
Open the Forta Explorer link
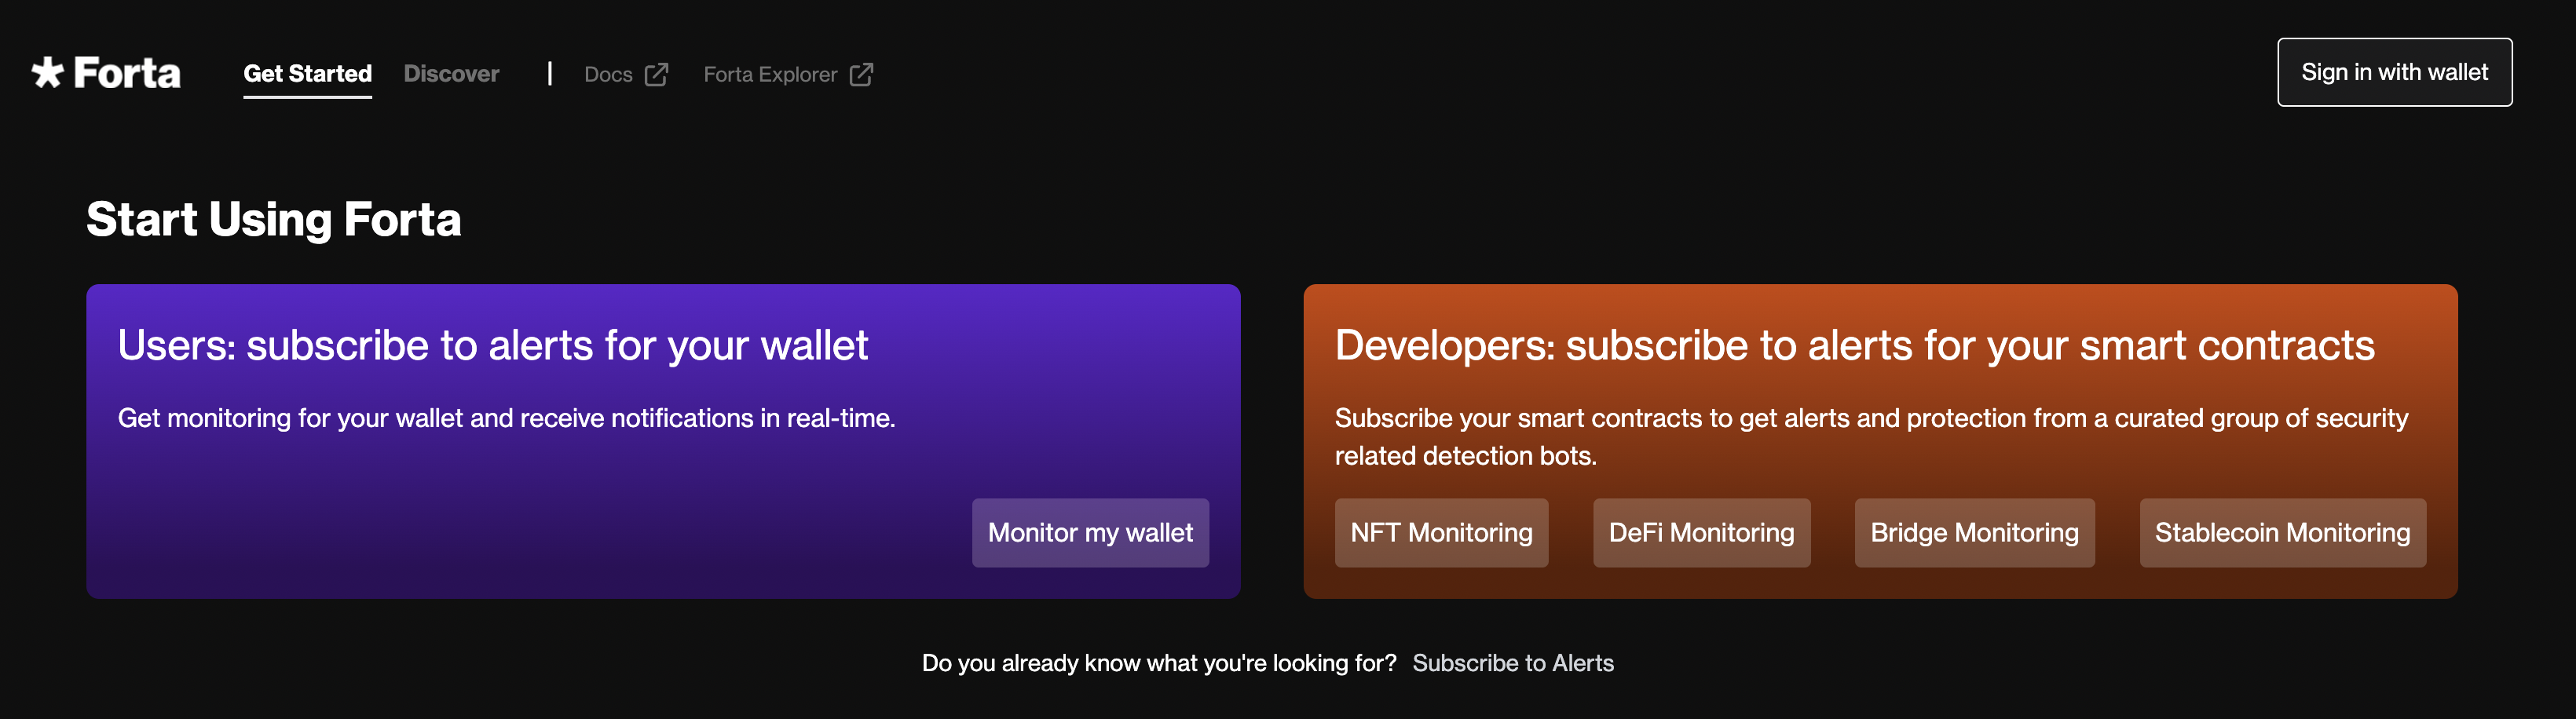[x=770, y=75]
